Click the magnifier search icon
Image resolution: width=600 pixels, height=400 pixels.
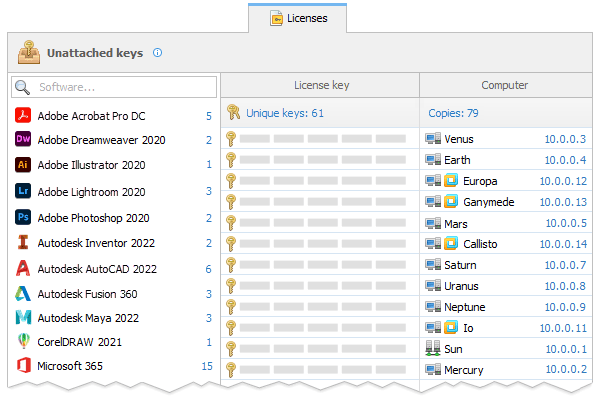(x=22, y=87)
